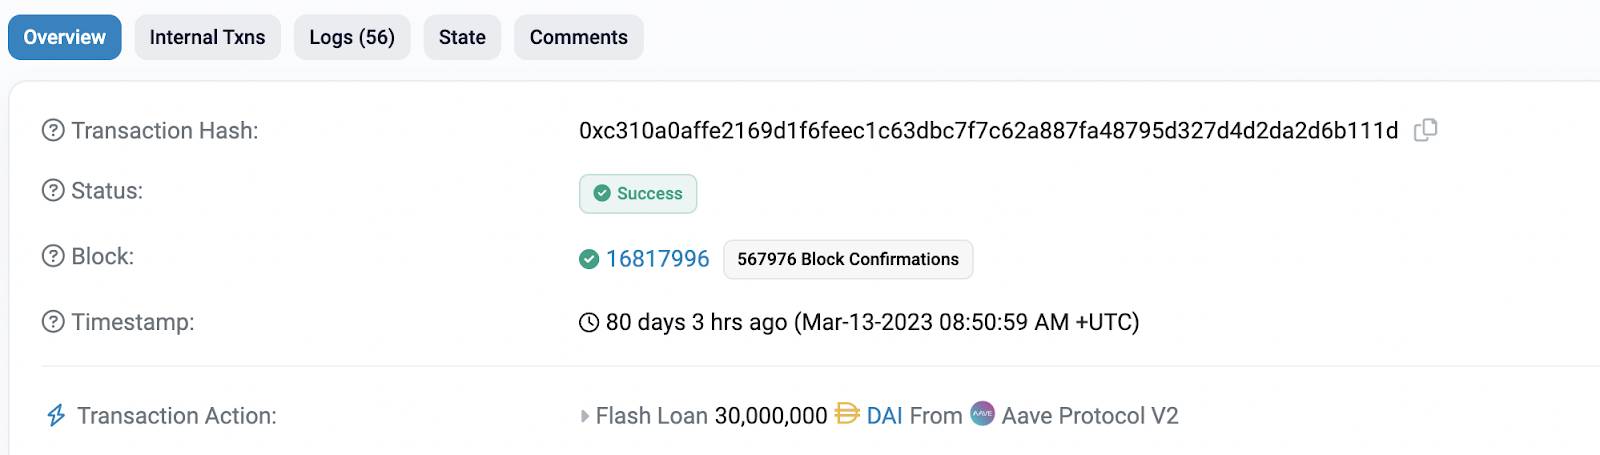This screenshot has height=455, width=1600.
Task: Click the Aave Protocol round logo icon
Action: pyautogui.click(x=983, y=414)
